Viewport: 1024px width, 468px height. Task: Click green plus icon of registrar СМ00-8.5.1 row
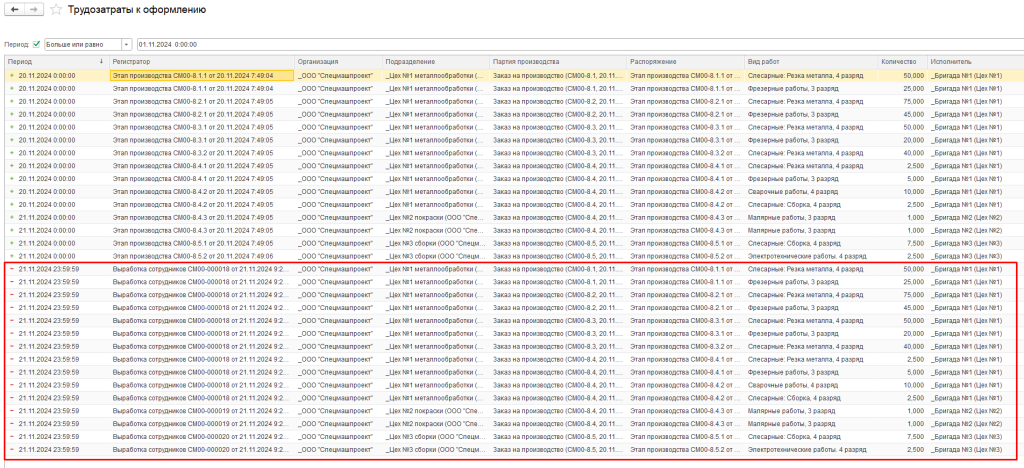coord(11,243)
